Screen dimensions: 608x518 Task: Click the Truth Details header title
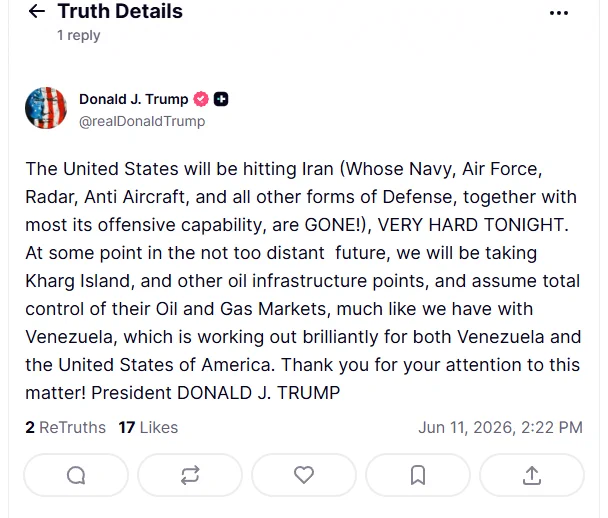(x=120, y=11)
